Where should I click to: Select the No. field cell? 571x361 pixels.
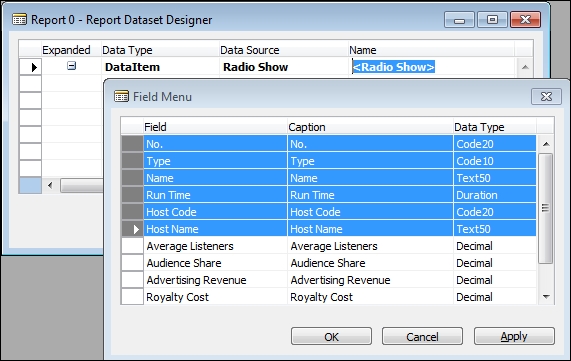pos(215,144)
